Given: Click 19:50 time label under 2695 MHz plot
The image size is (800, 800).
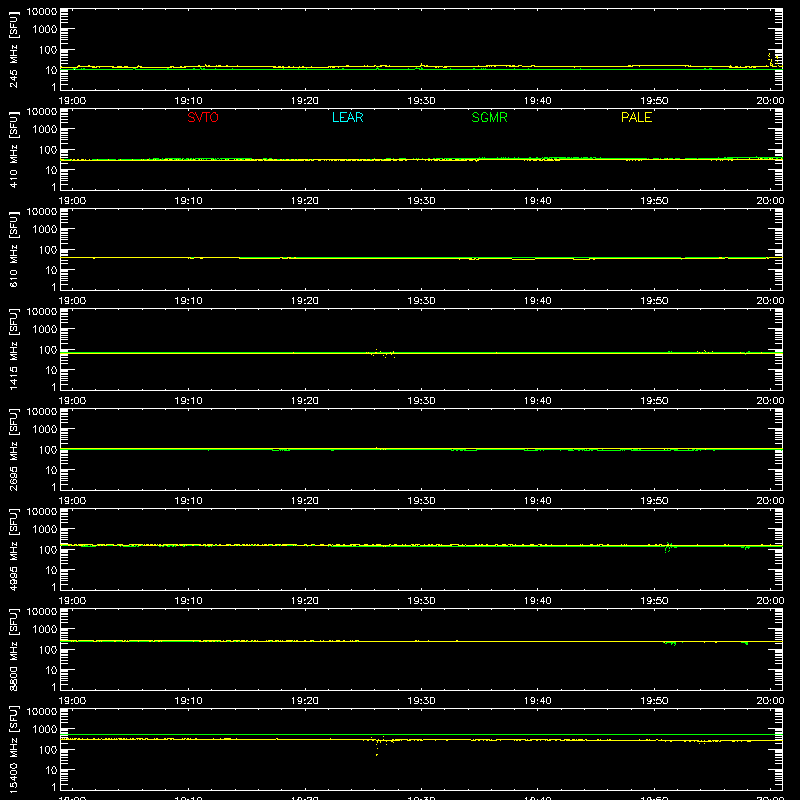Looking at the screenshot, I should coord(654,501).
